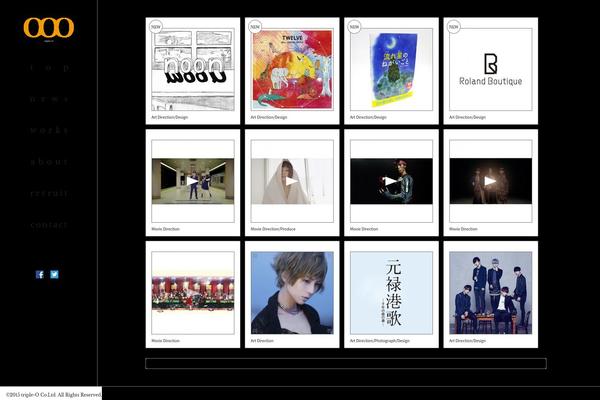The image size is (600, 400).
Task: Open the contact menu item
Action: 49,225
